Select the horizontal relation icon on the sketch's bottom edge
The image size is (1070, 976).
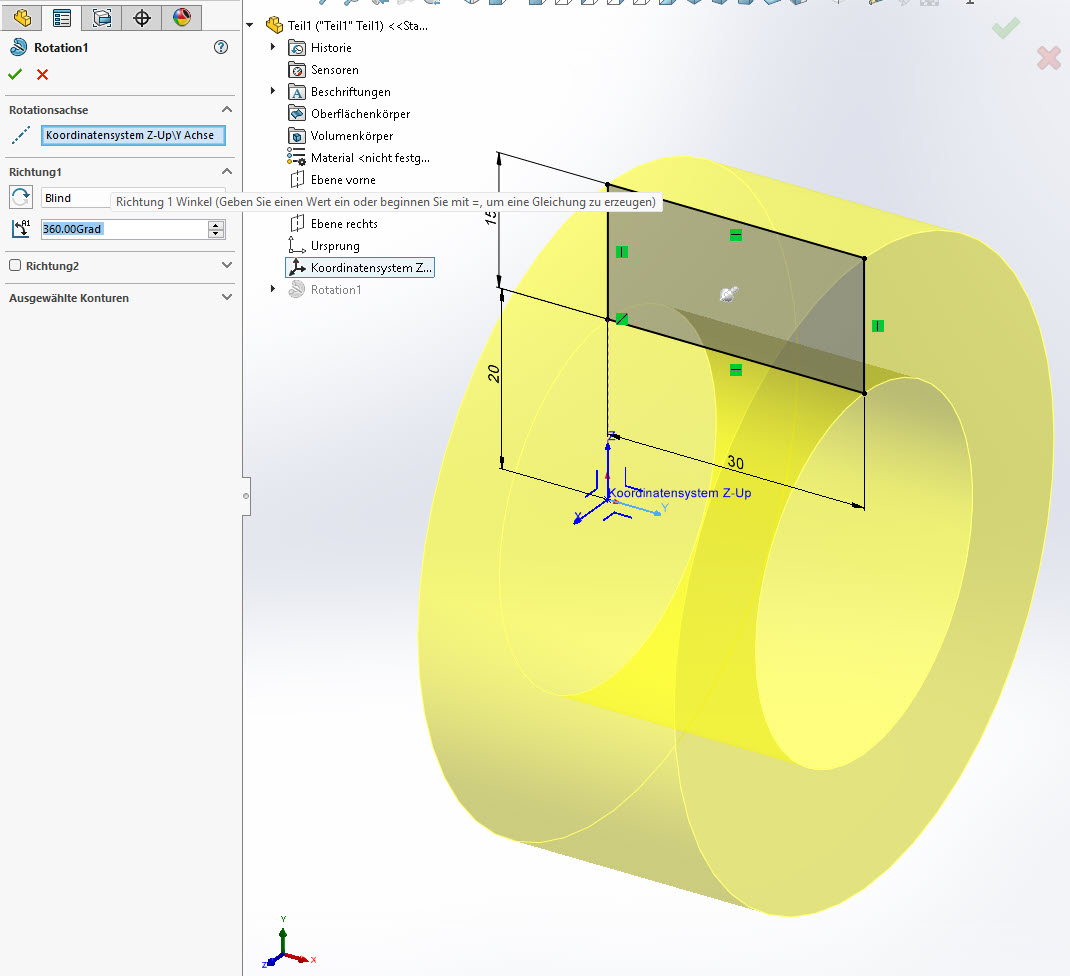[736, 370]
